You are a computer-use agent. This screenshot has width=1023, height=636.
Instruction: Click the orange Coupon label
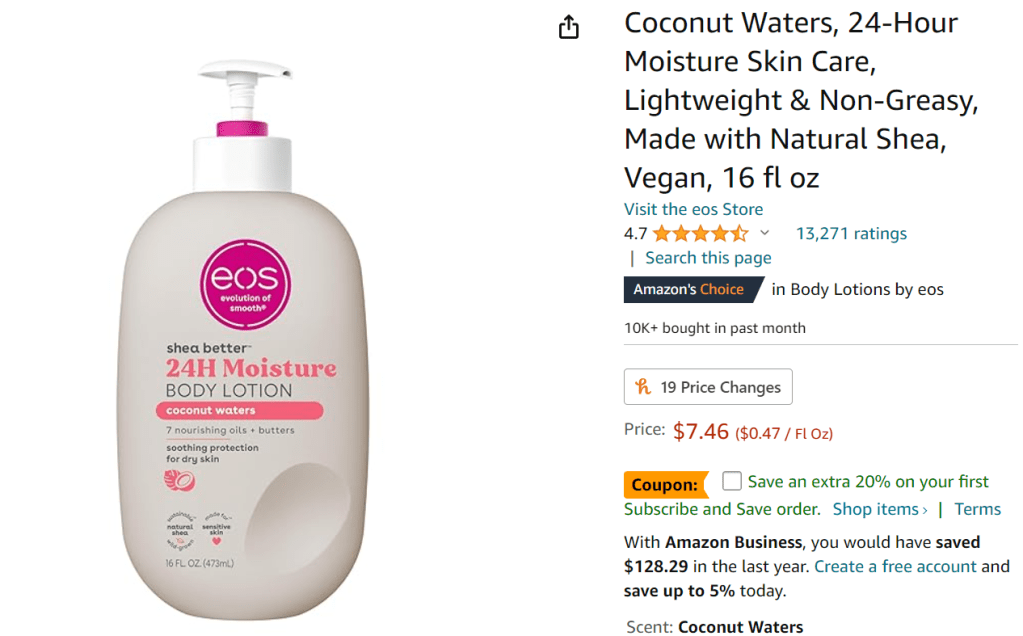(x=665, y=485)
